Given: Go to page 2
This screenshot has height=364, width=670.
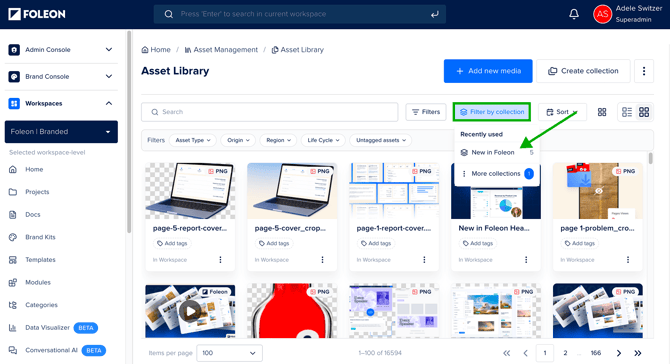Looking at the screenshot, I should pos(565,353).
